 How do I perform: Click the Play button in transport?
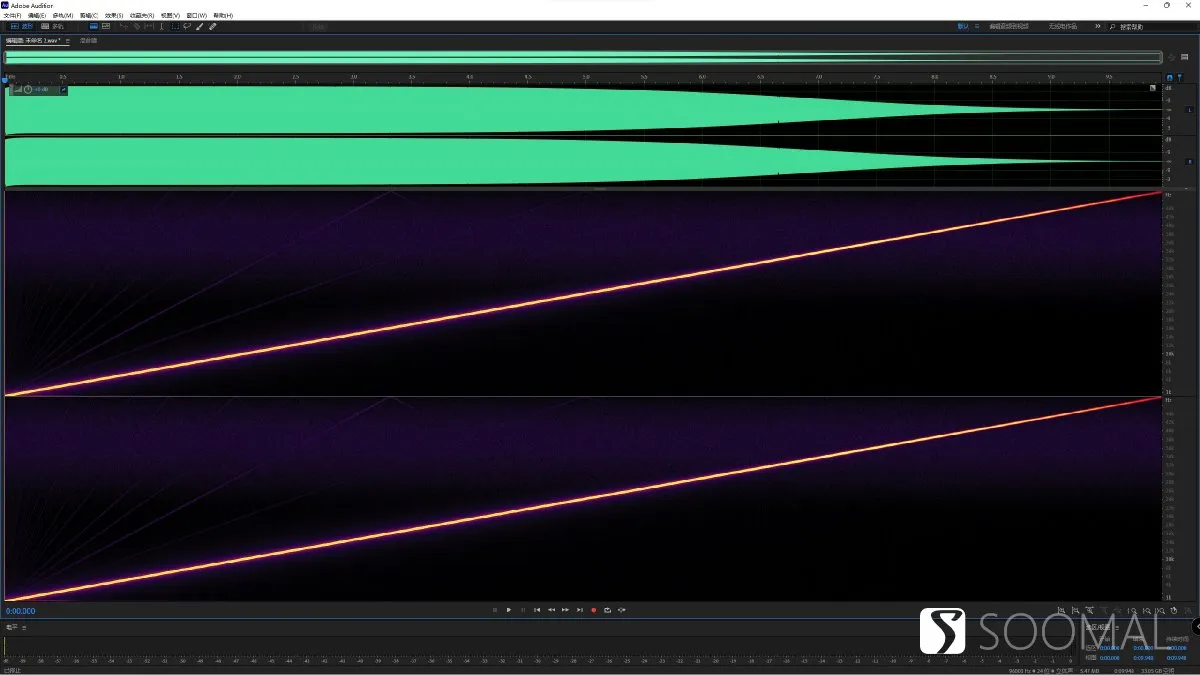[509, 610]
